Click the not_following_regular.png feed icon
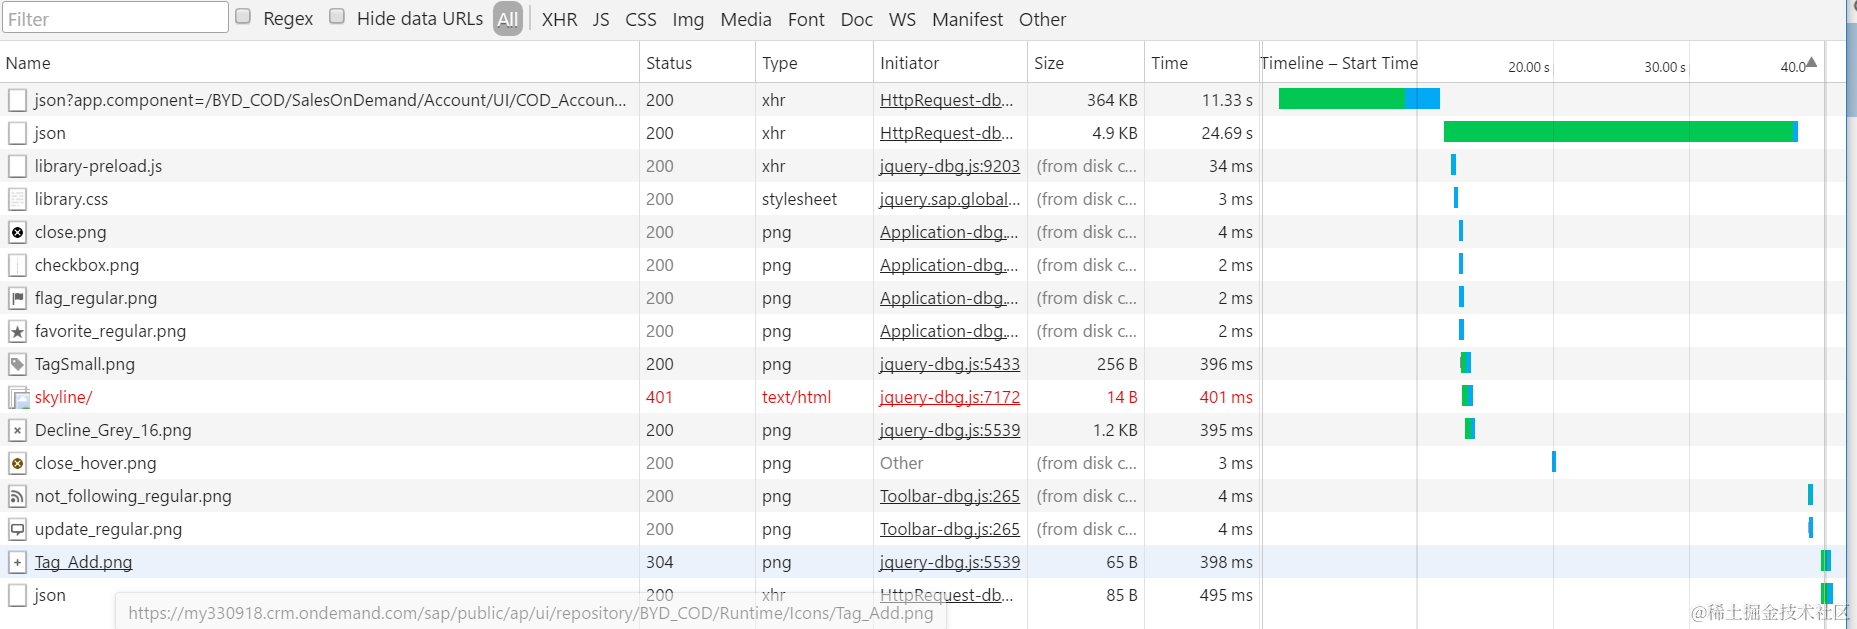This screenshot has height=629, width=1857. point(17,496)
